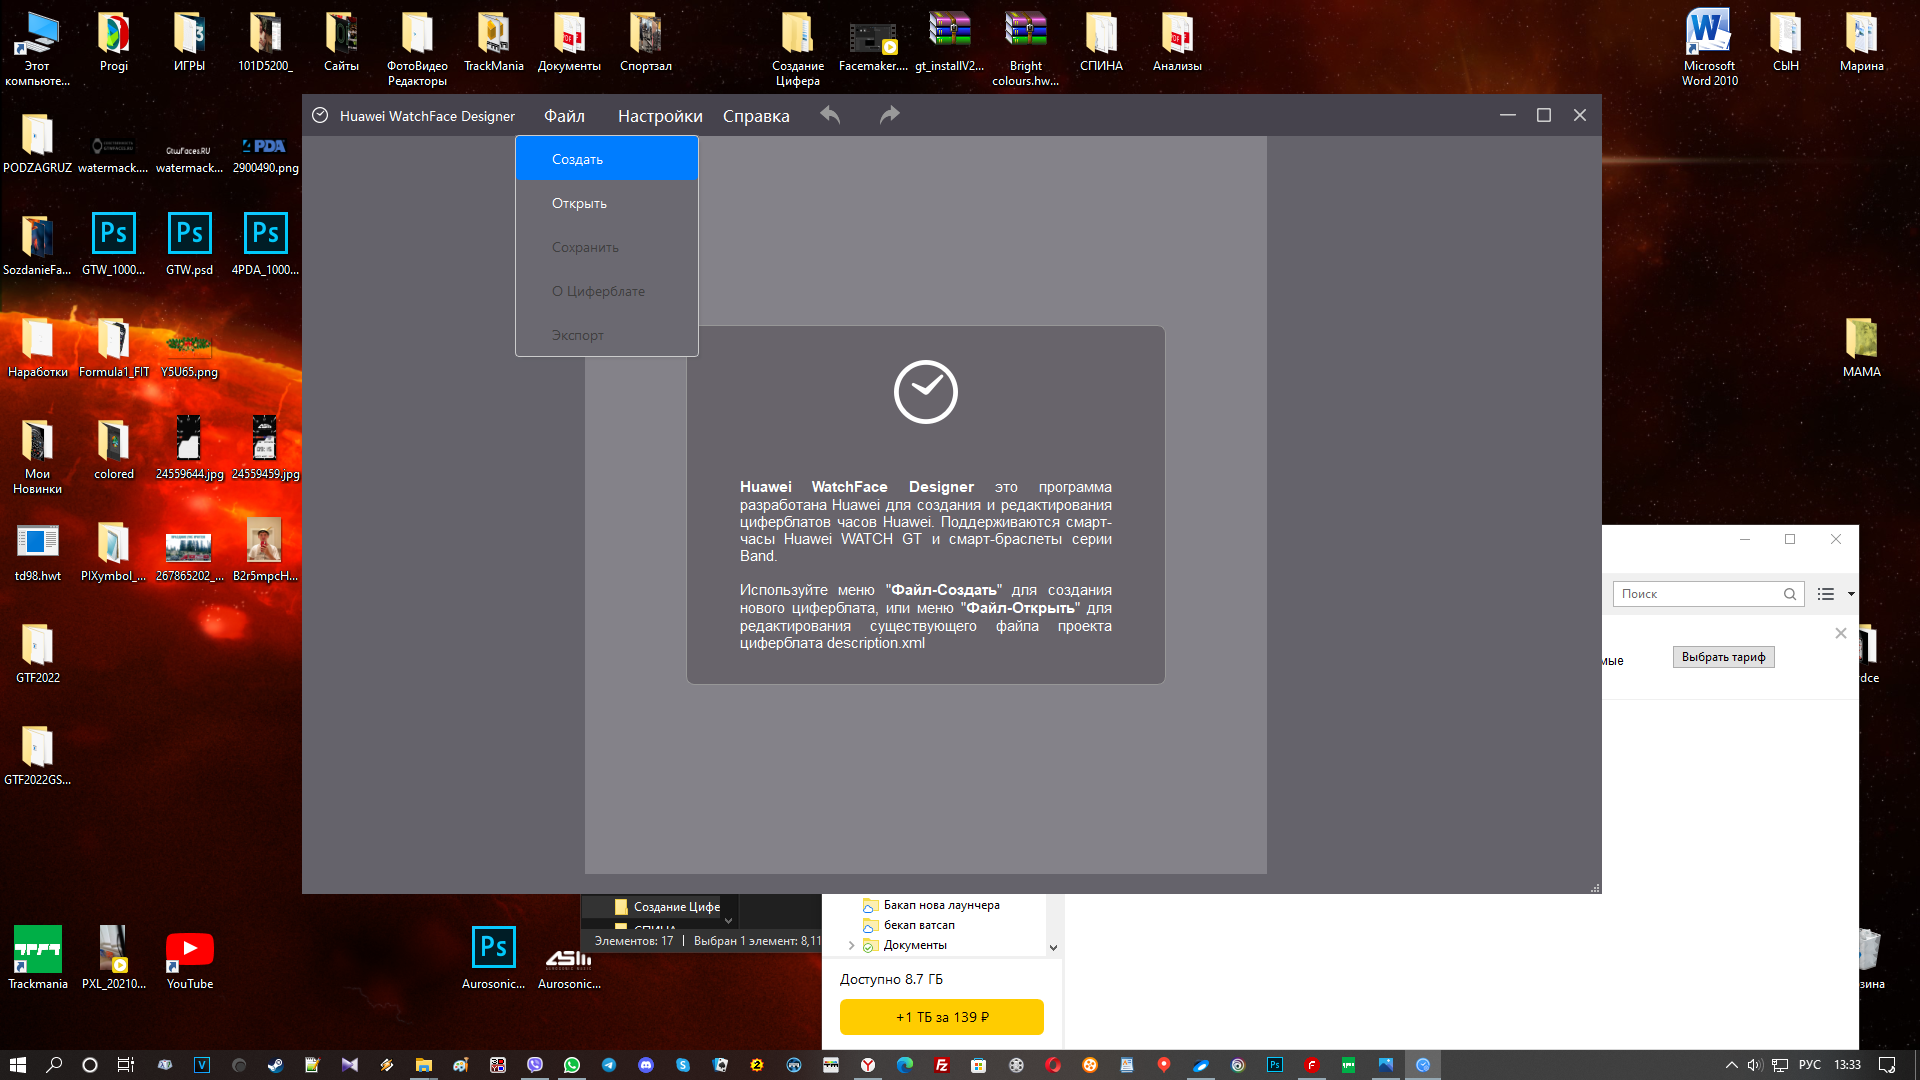Open the TrackMania folder icon
Image resolution: width=1920 pixels, height=1080 pixels.
pos(494,42)
